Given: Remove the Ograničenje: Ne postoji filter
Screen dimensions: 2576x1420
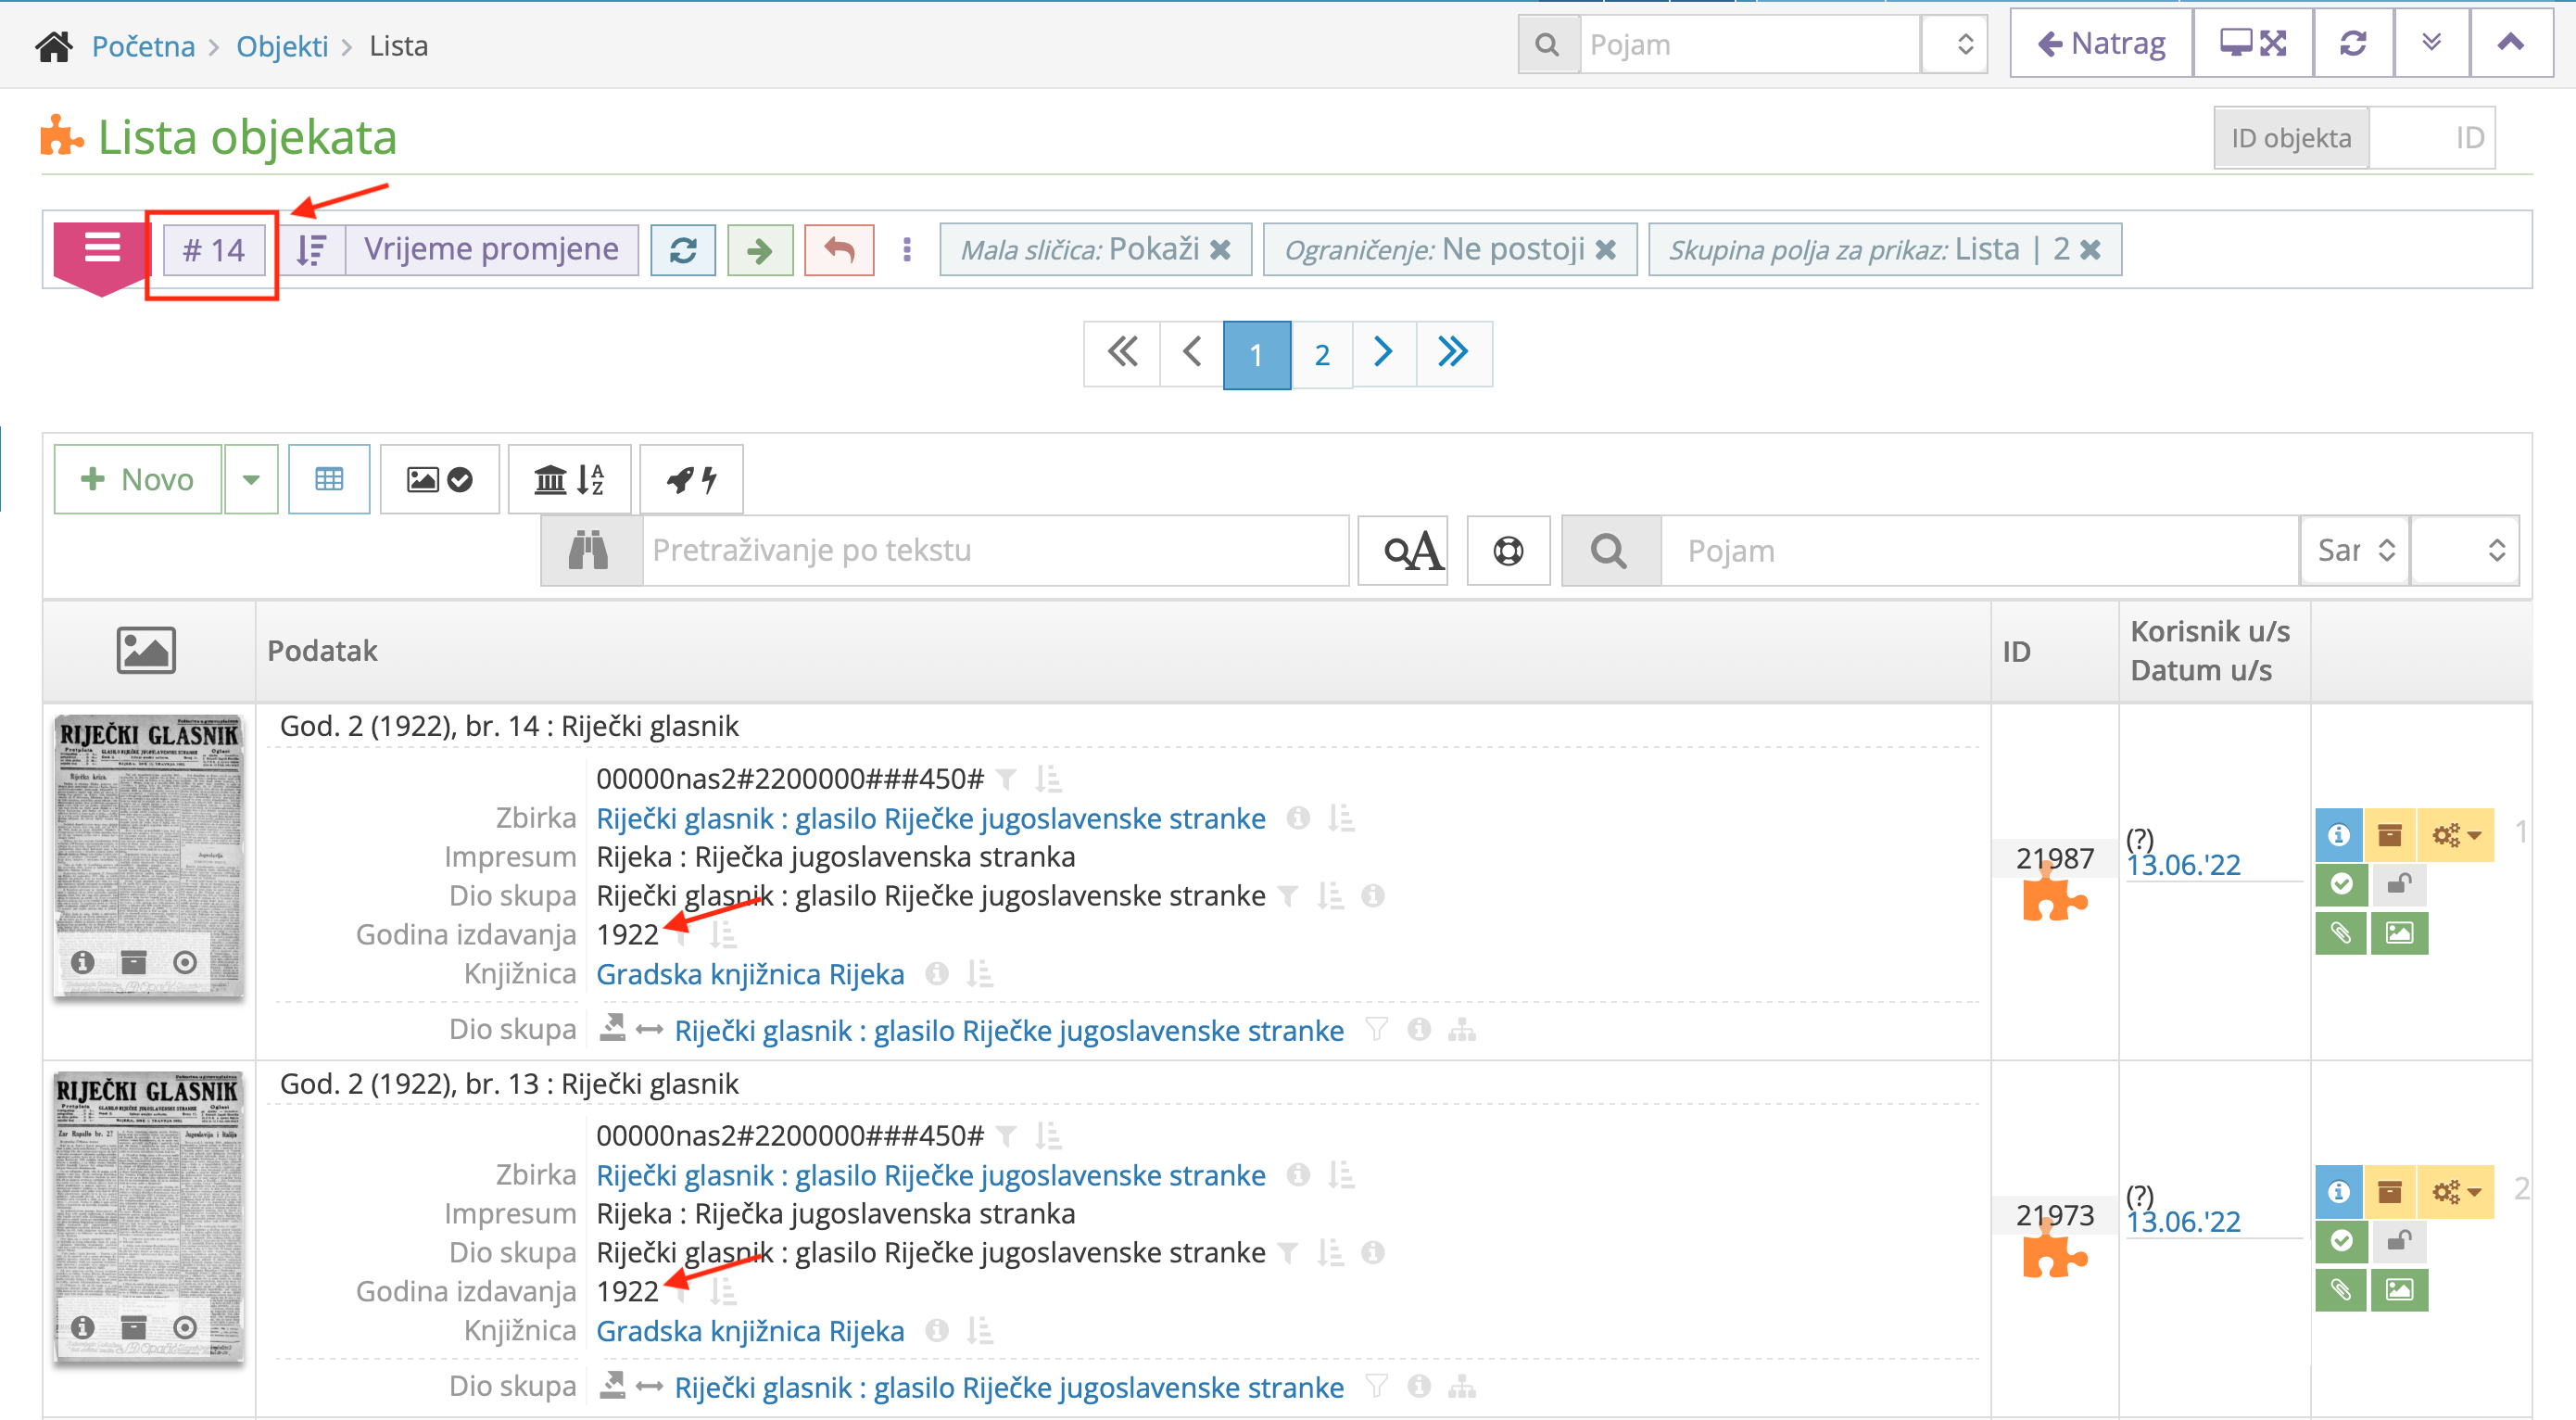Looking at the screenshot, I should pos(1605,250).
